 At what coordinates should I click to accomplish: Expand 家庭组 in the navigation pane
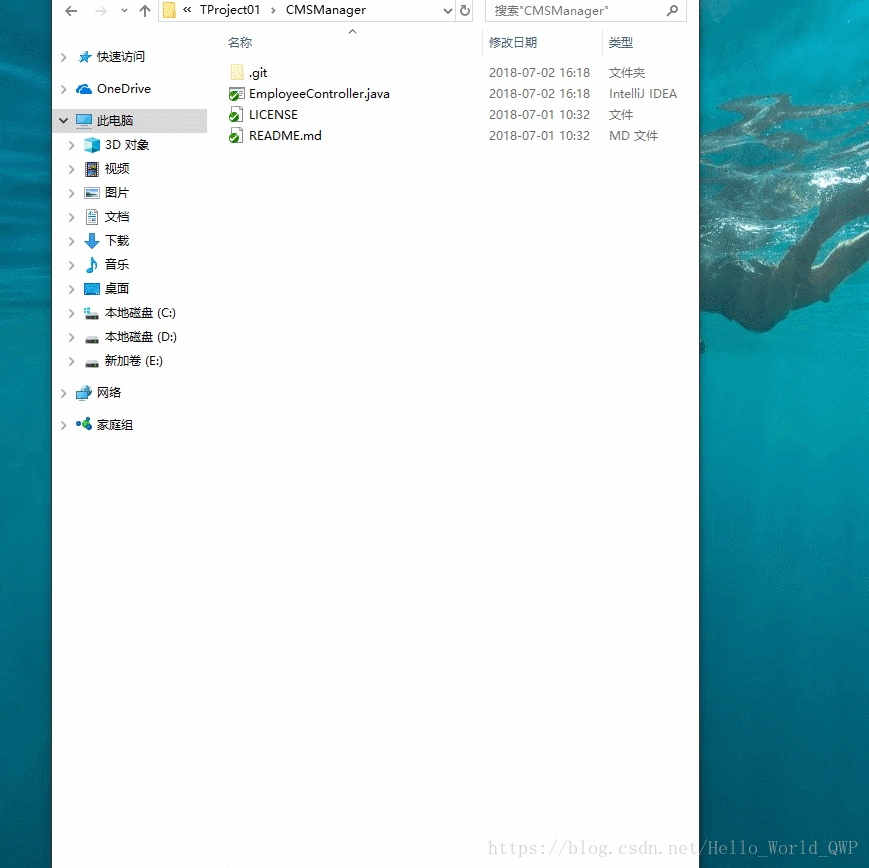point(64,425)
